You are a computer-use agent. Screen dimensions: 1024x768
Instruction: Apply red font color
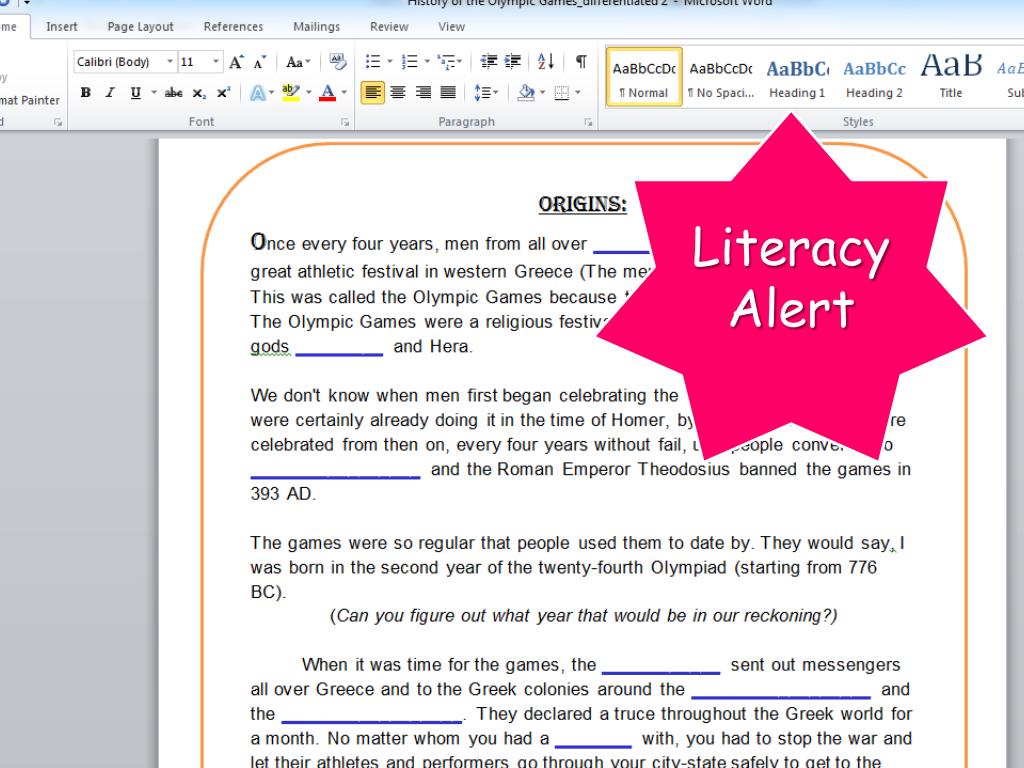(x=328, y=93)
